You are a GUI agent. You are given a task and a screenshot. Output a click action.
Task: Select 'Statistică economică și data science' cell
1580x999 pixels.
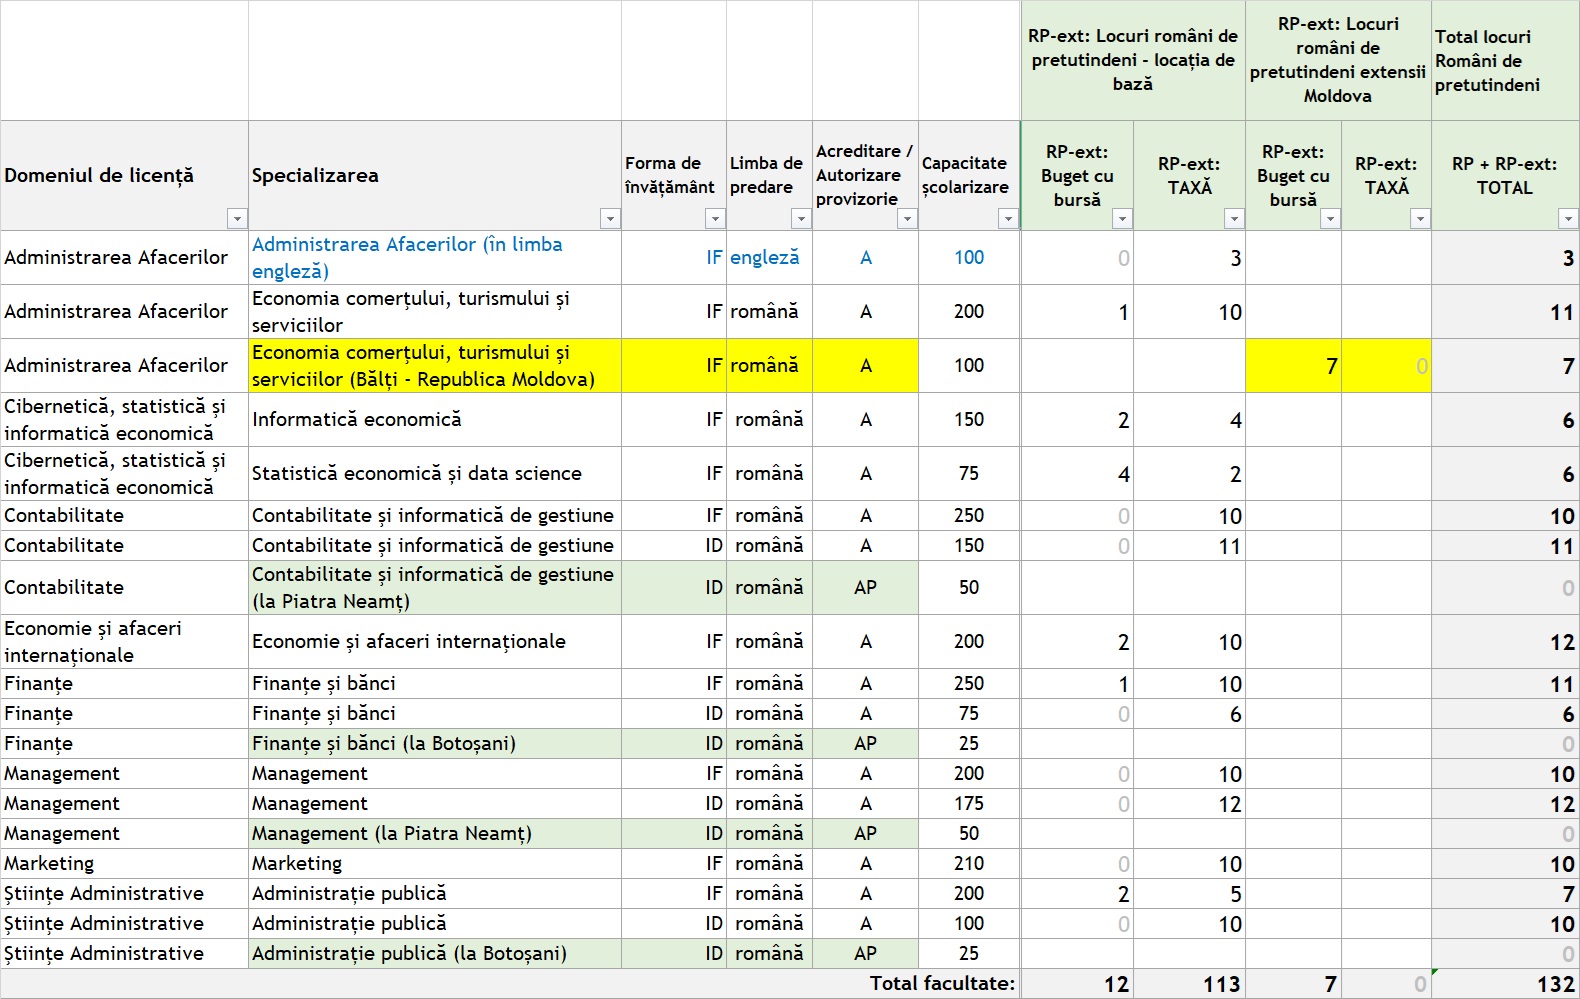(435, 474)
